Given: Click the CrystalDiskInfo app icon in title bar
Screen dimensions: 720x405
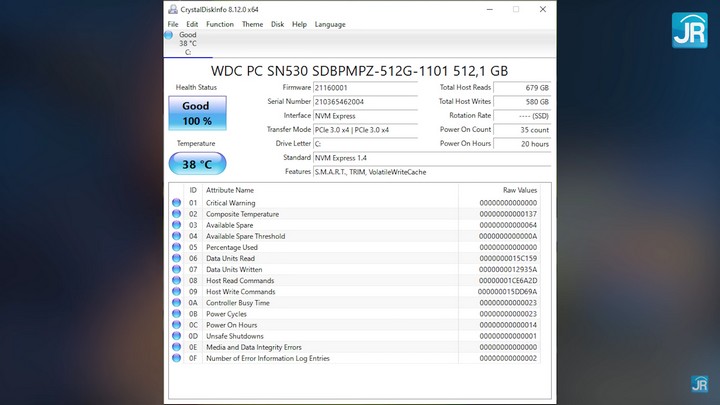Looking at the screenshot, I should 173,9.
